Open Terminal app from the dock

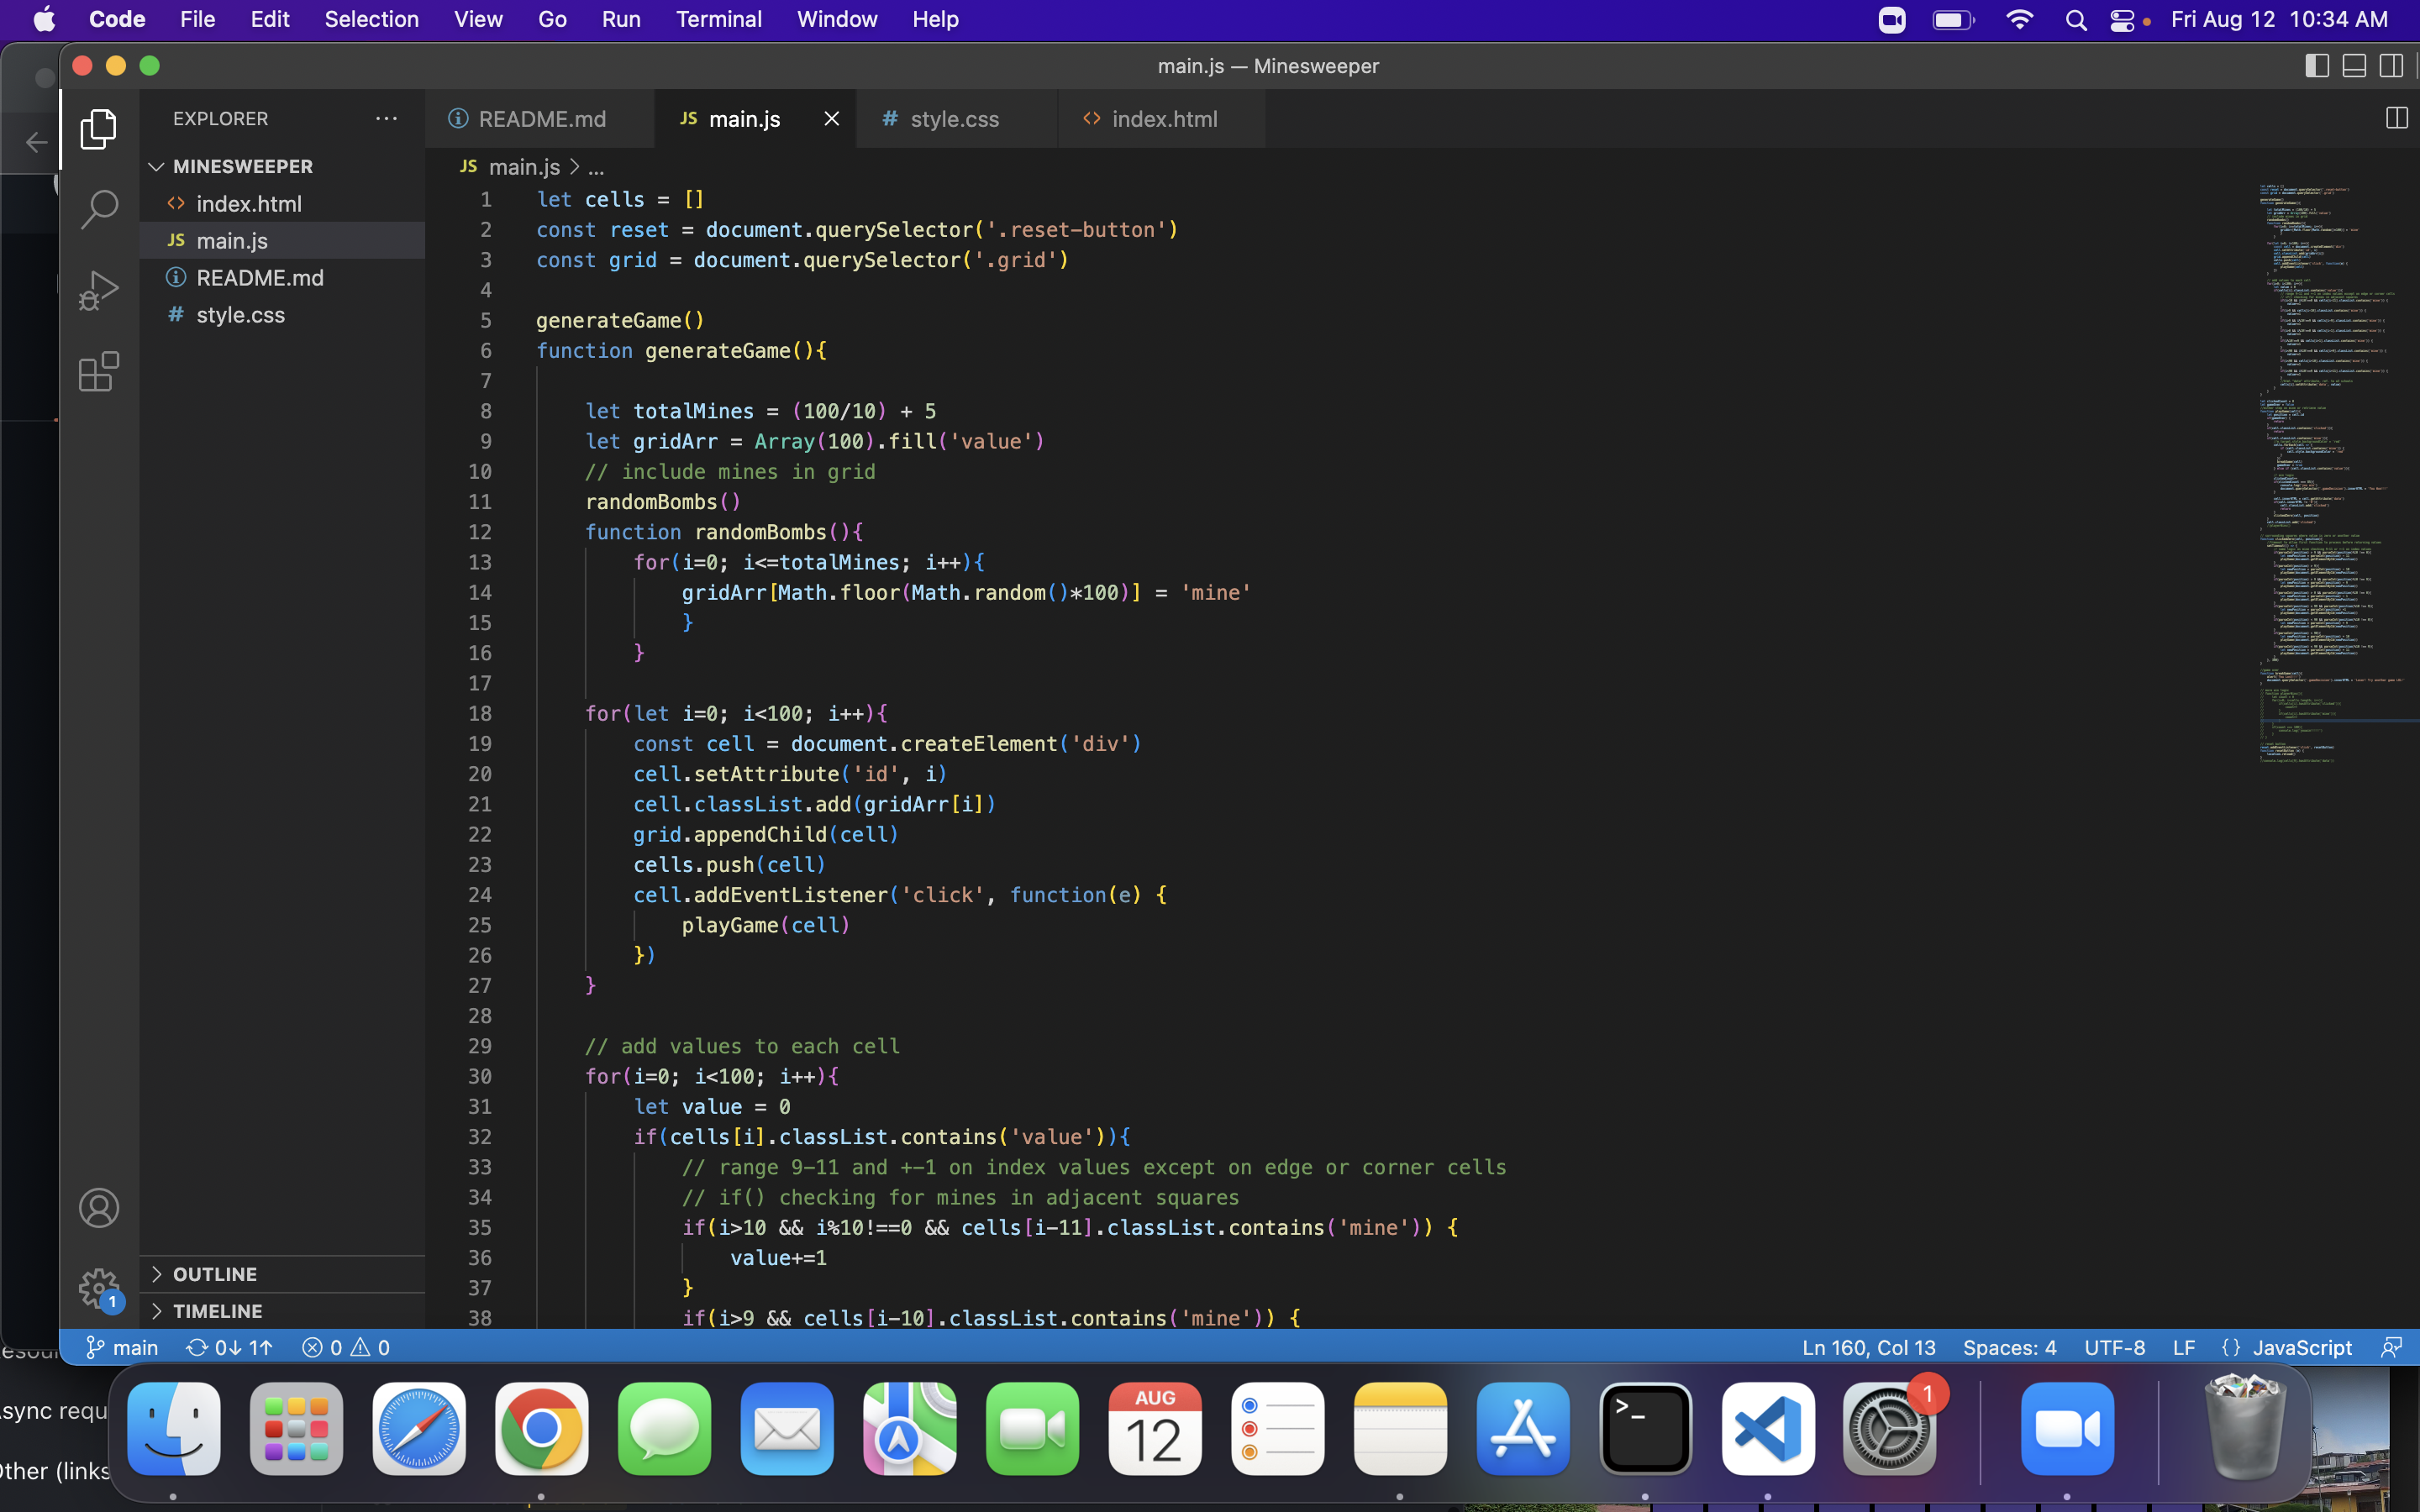click(x=1645, y=1428)
